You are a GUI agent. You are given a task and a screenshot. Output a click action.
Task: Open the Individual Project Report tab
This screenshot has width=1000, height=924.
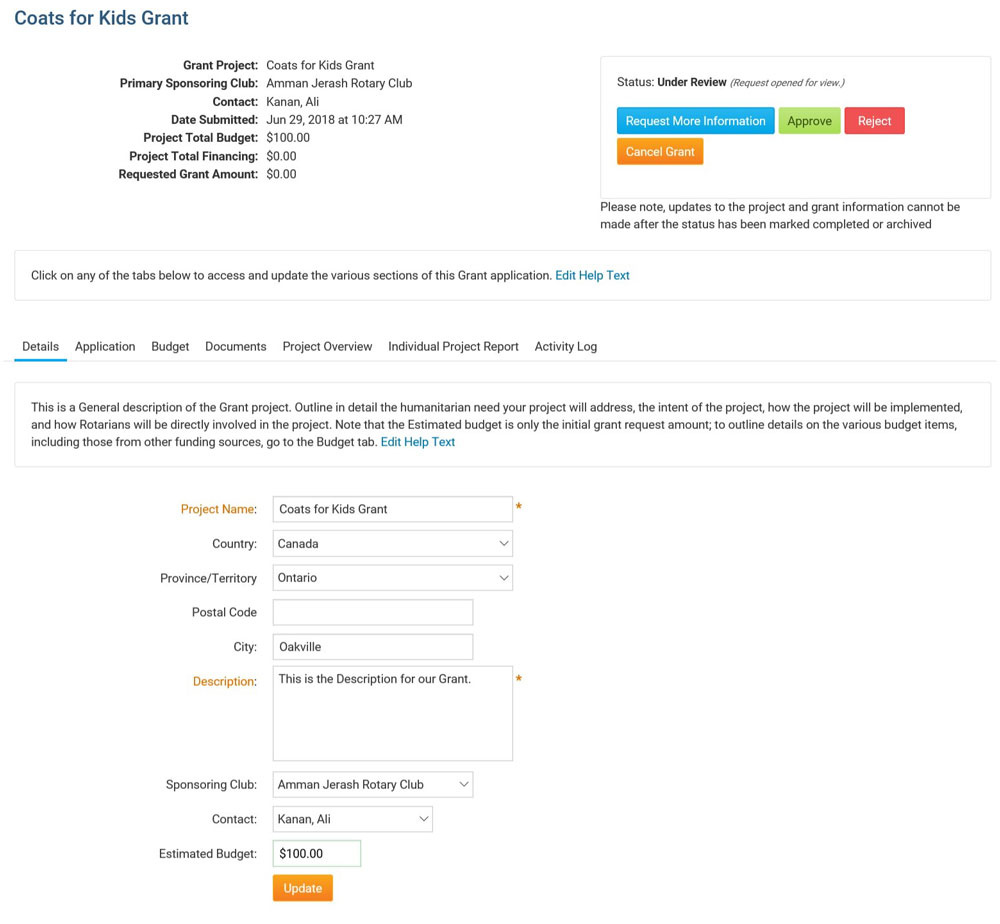tap(453, 346)
